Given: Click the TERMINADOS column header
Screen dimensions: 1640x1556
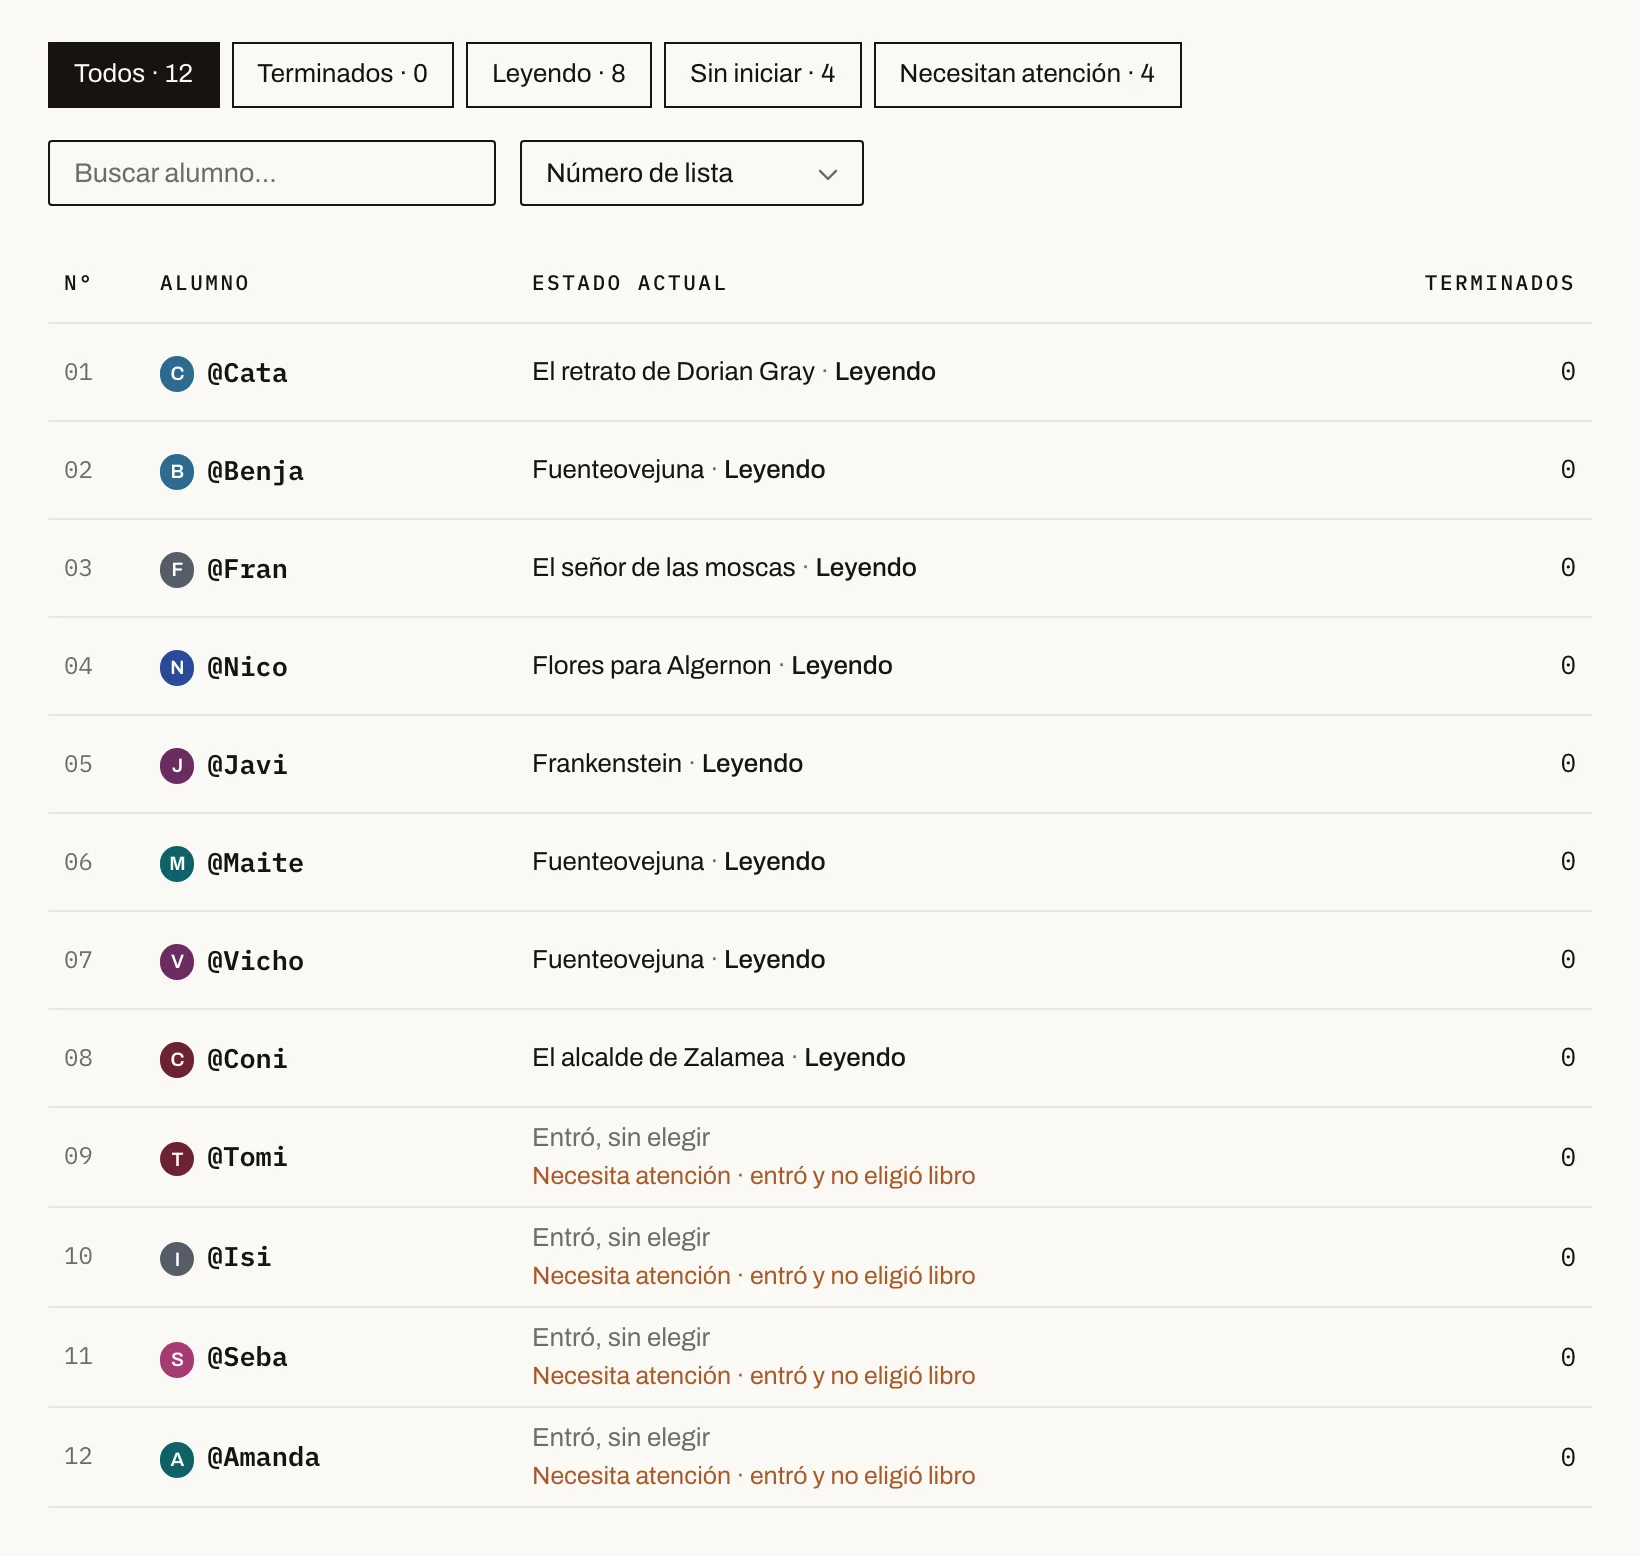Looking at the screenshot, I should (x=1499, y=283).
